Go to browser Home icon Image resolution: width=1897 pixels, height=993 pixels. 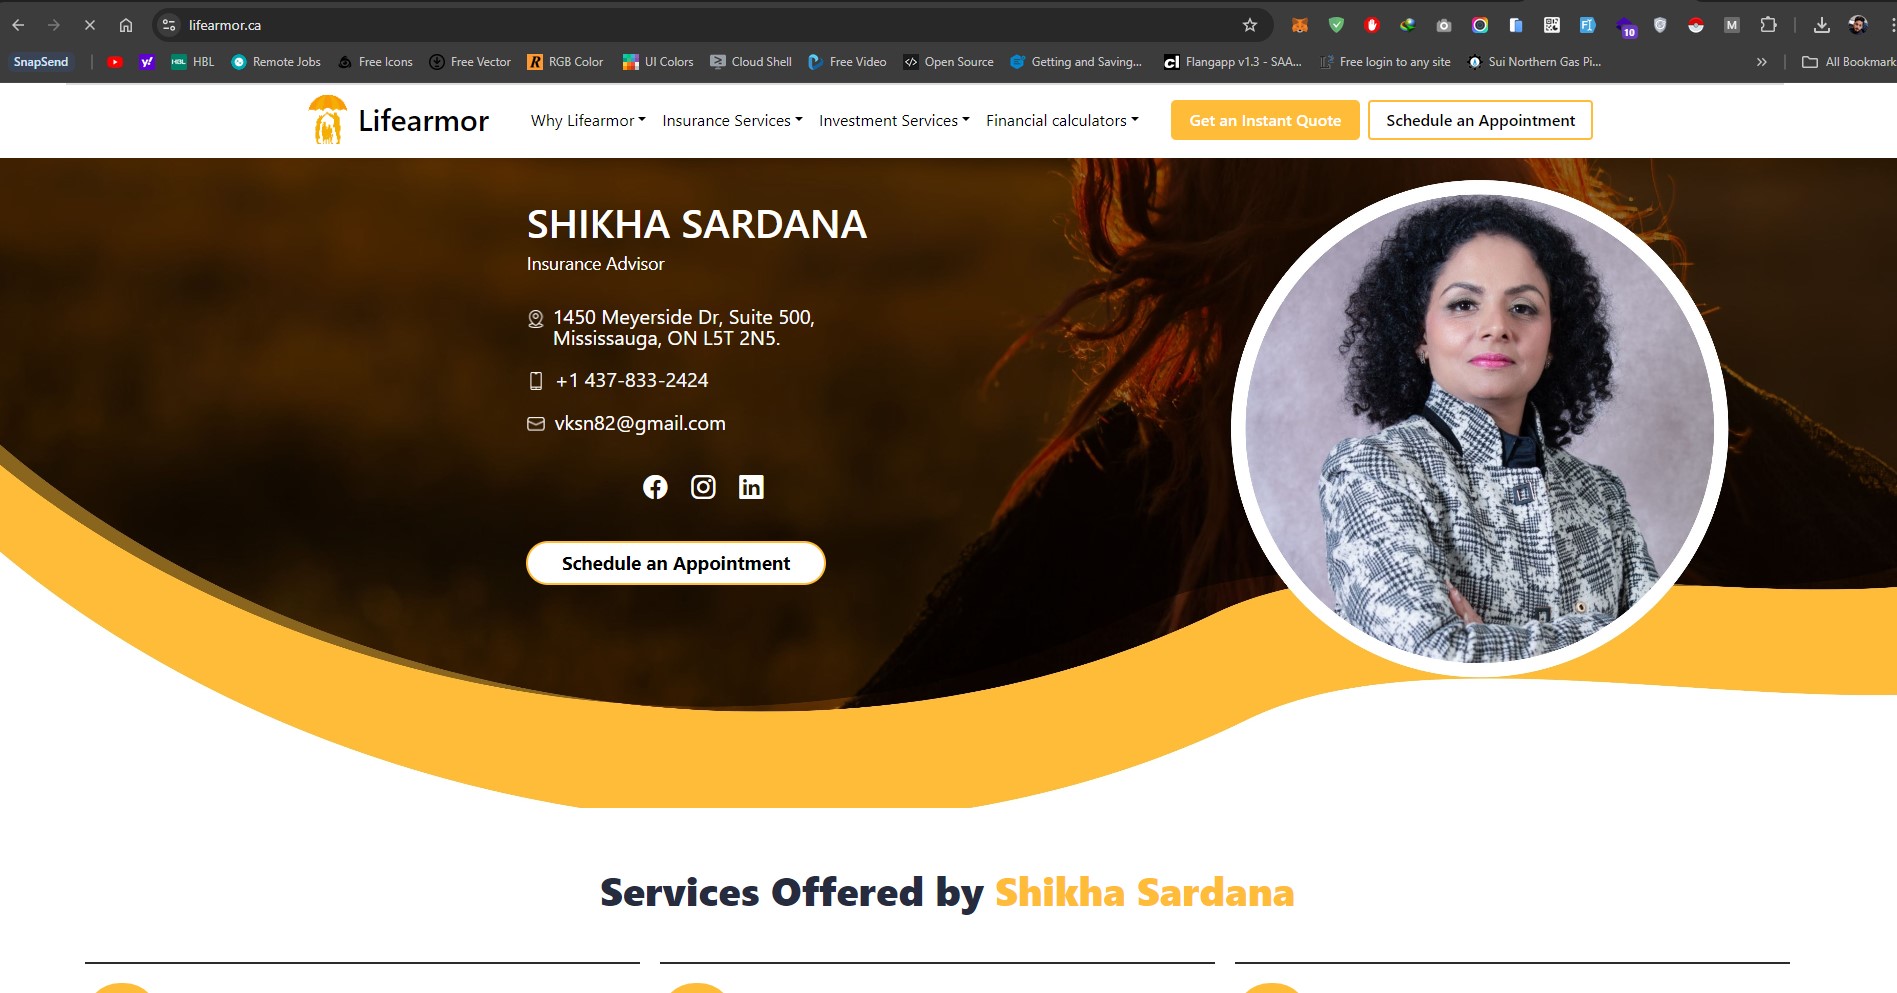[126, 25]
